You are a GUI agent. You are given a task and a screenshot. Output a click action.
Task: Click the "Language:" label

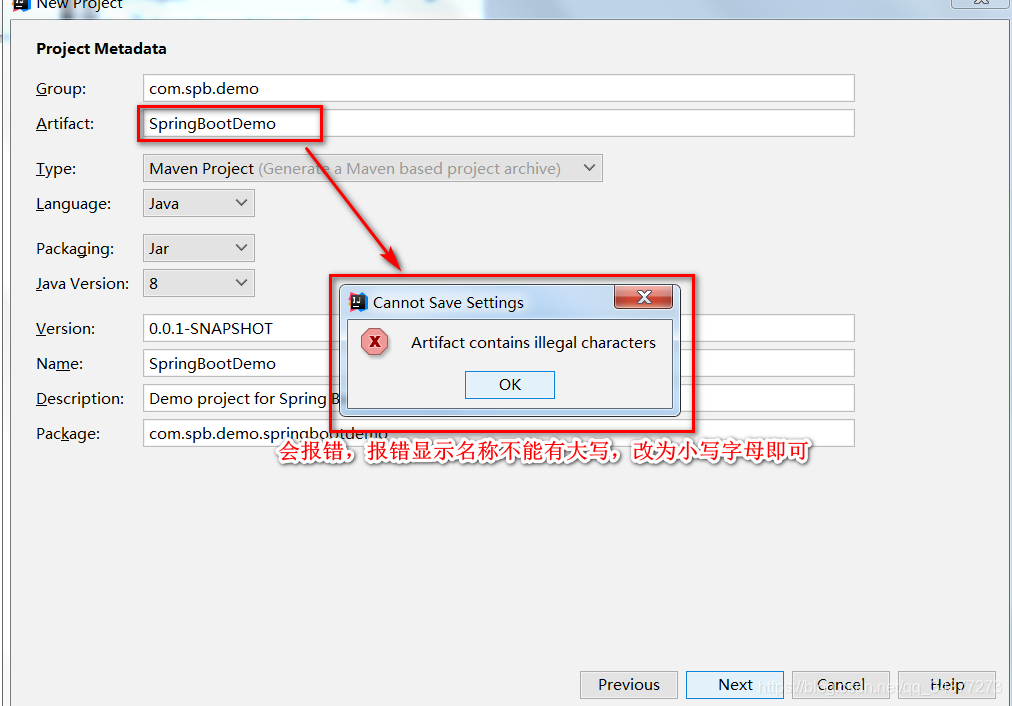[74, 204]
